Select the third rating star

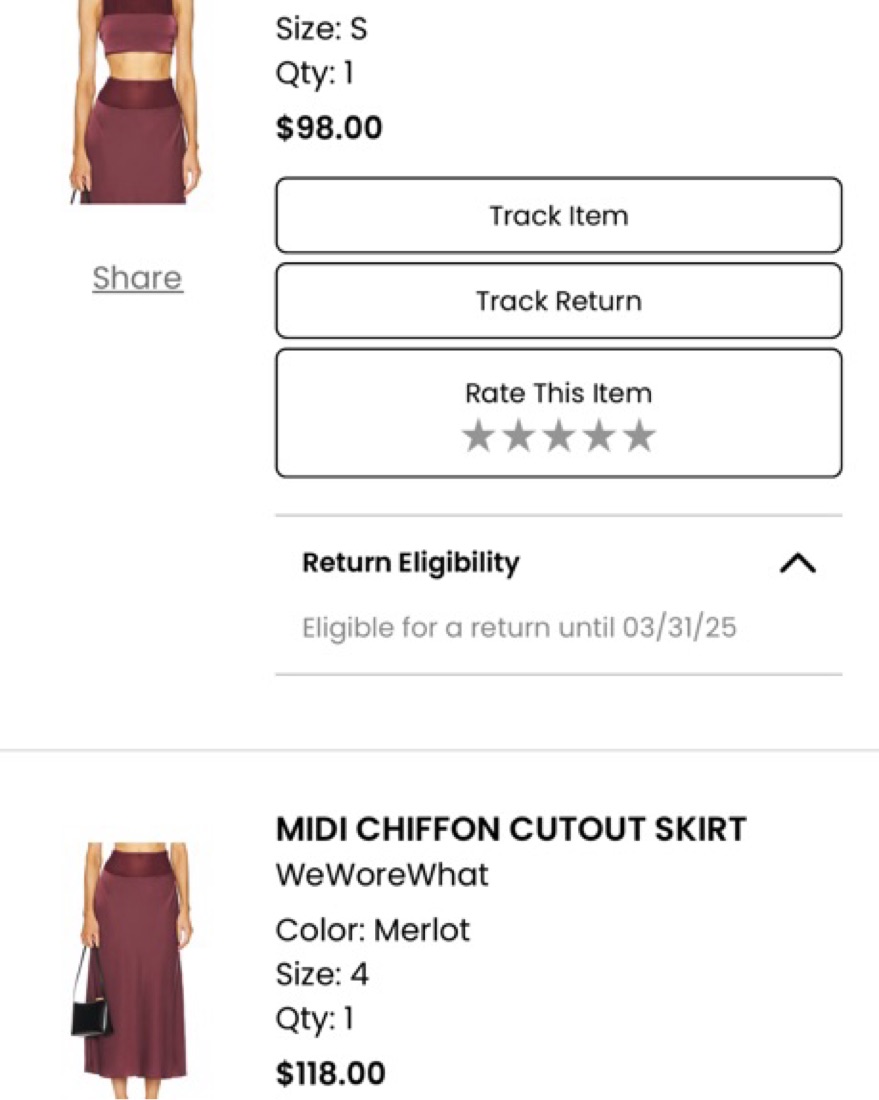(x=559, y=437)
